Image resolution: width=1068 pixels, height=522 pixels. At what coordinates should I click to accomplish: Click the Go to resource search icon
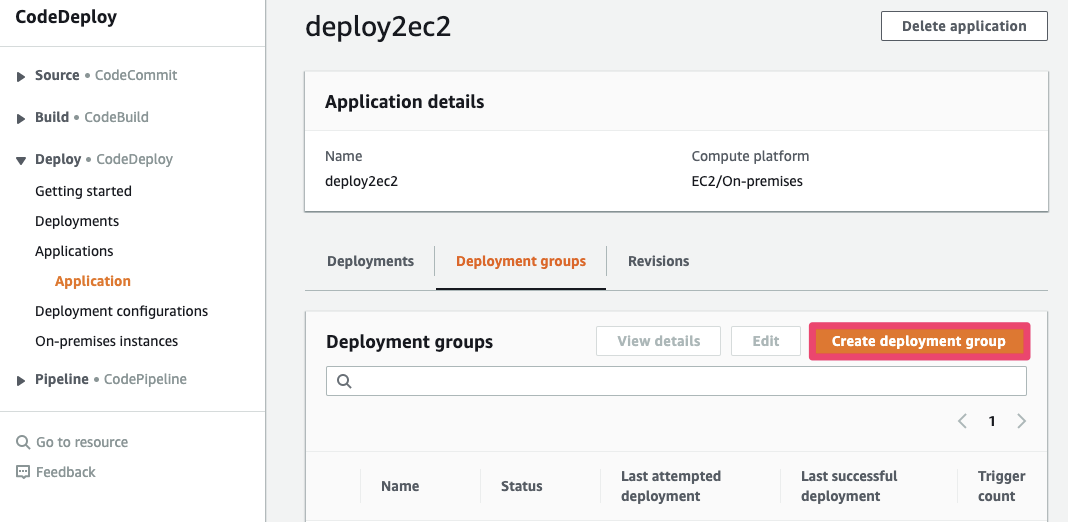[x=23, y=442]
